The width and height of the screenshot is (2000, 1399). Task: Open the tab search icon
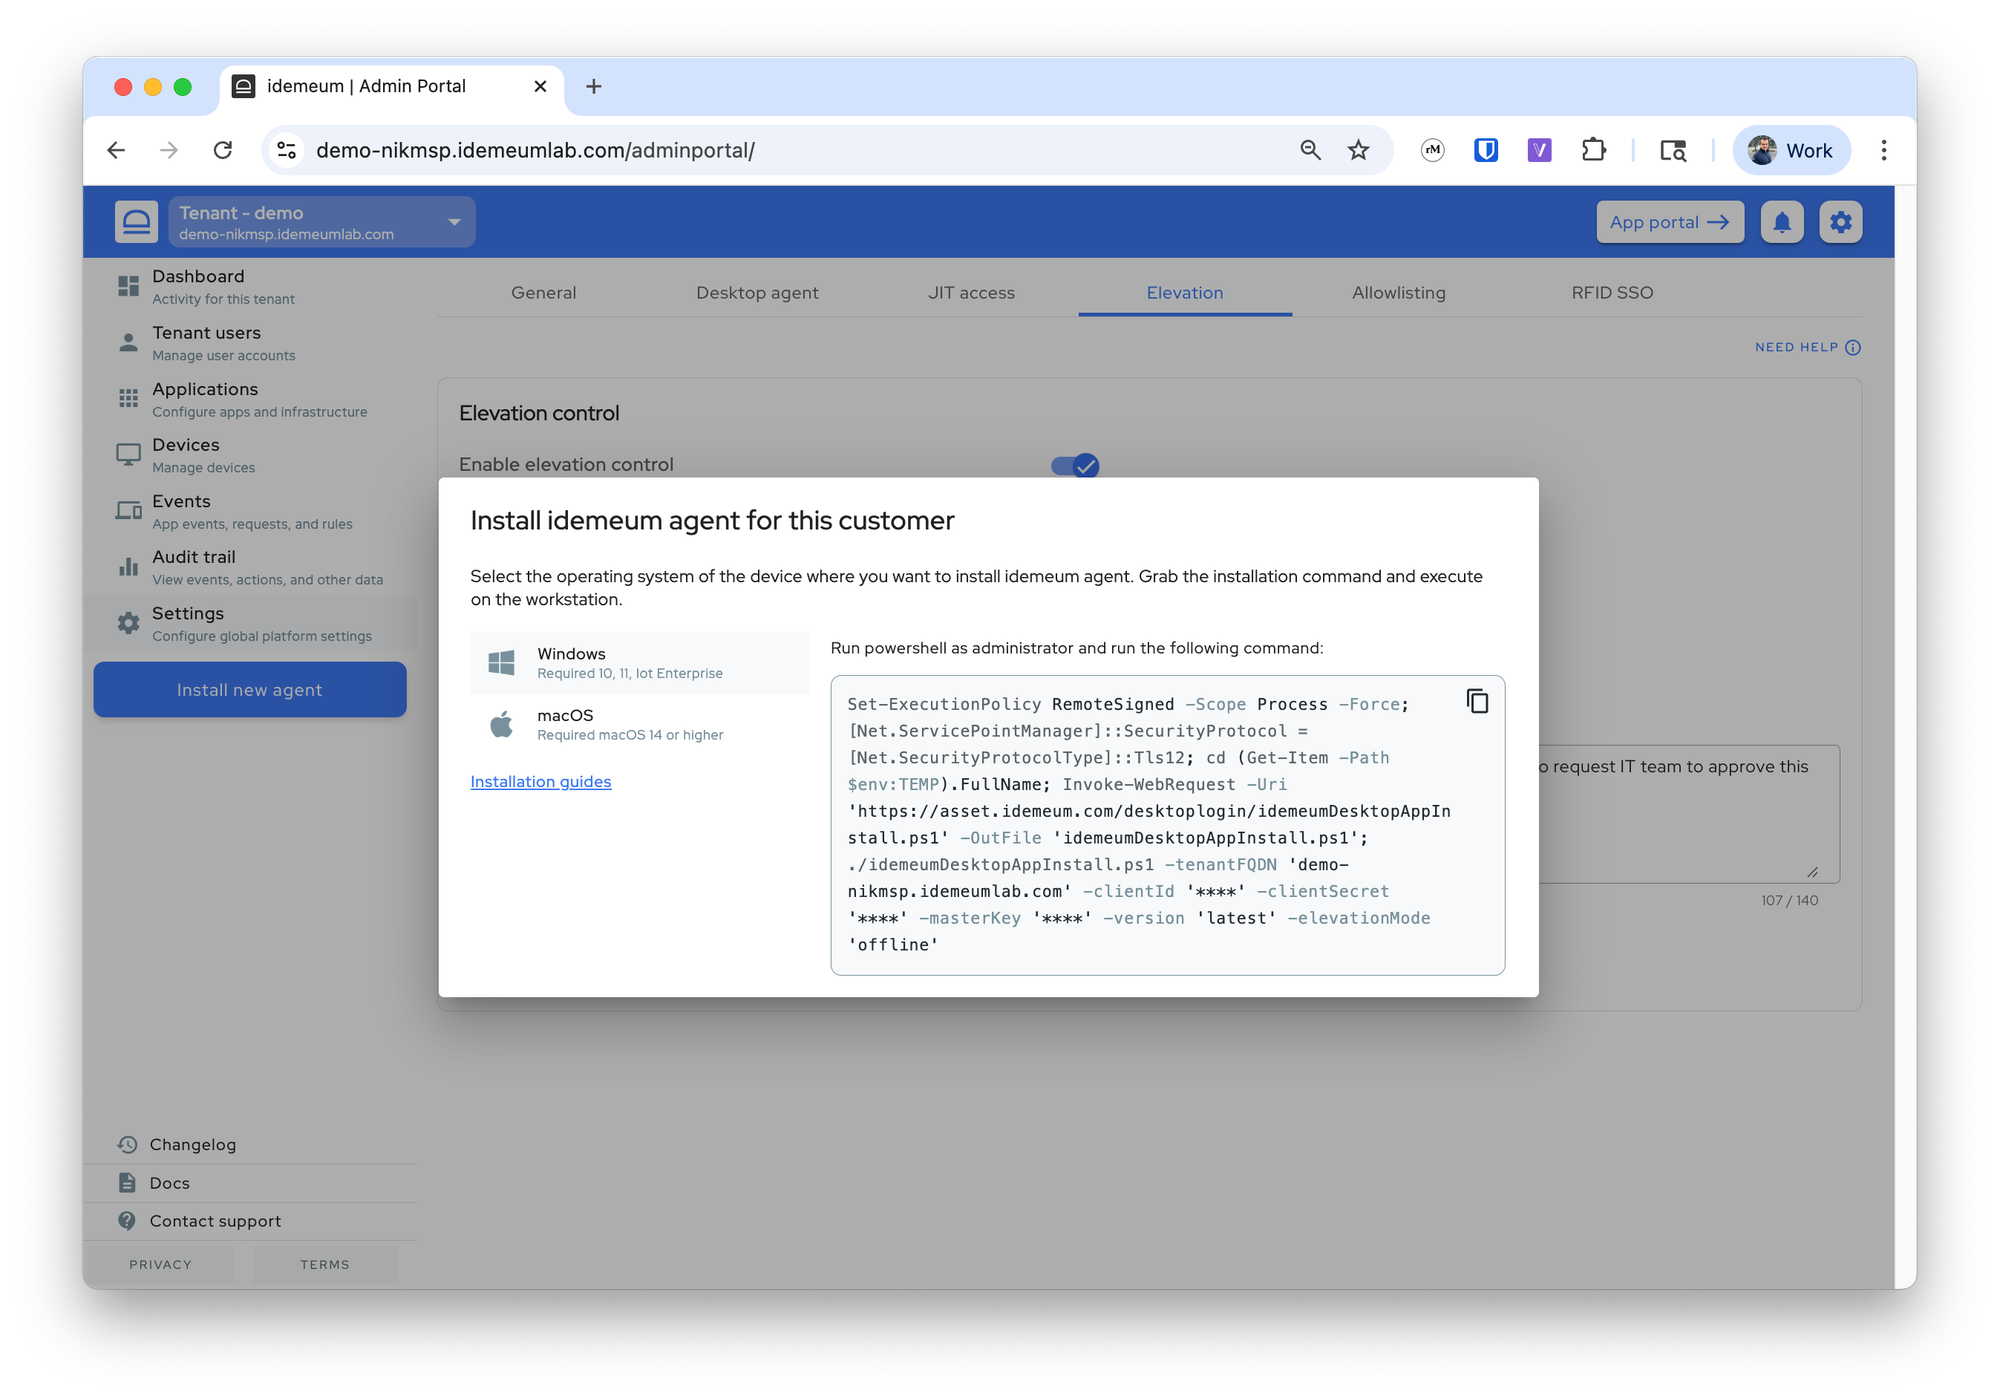[x=1673, y=150]
